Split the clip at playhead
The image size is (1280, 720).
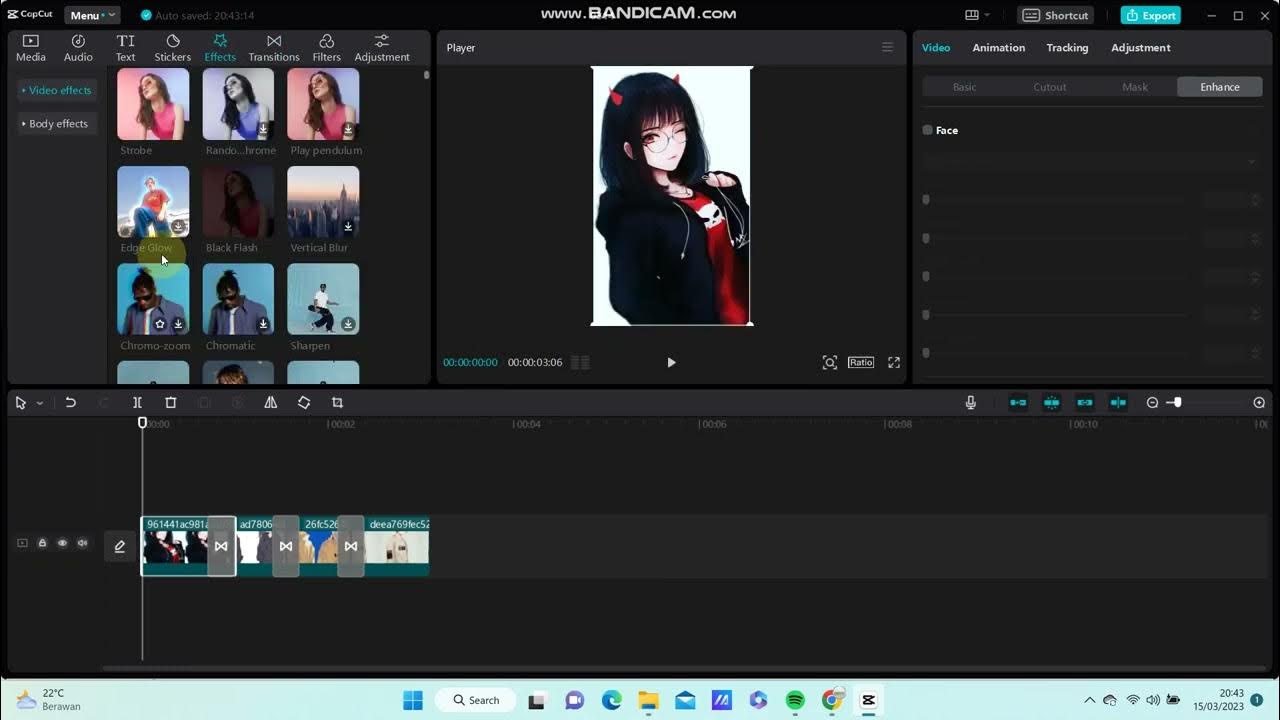point(137,402)
